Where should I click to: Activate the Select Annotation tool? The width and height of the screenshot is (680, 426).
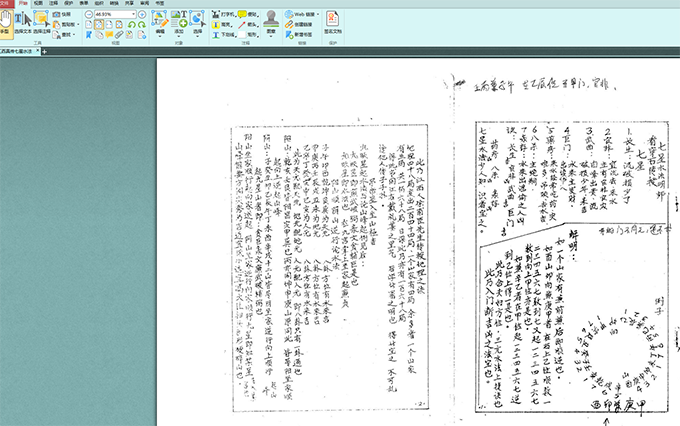coord(42,23)
